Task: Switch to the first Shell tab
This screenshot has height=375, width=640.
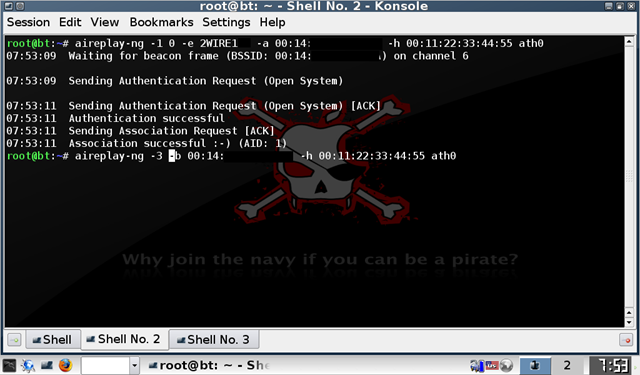Action: (53, 339)
